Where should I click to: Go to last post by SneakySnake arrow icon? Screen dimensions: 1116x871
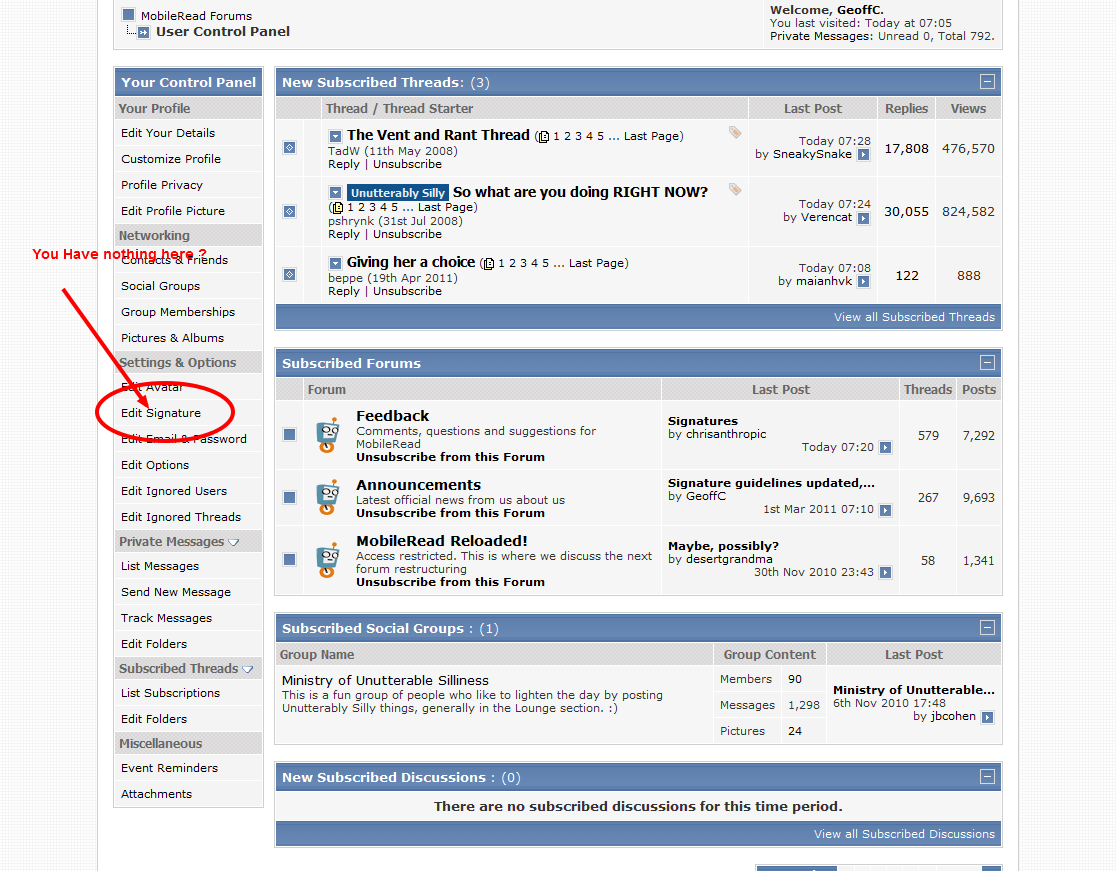(863, 154)
